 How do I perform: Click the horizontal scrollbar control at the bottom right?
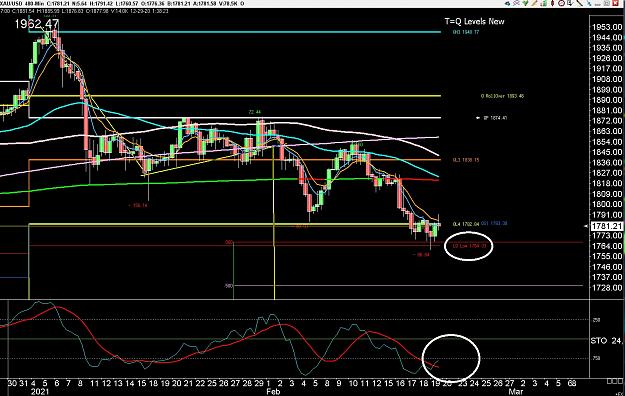614,382
